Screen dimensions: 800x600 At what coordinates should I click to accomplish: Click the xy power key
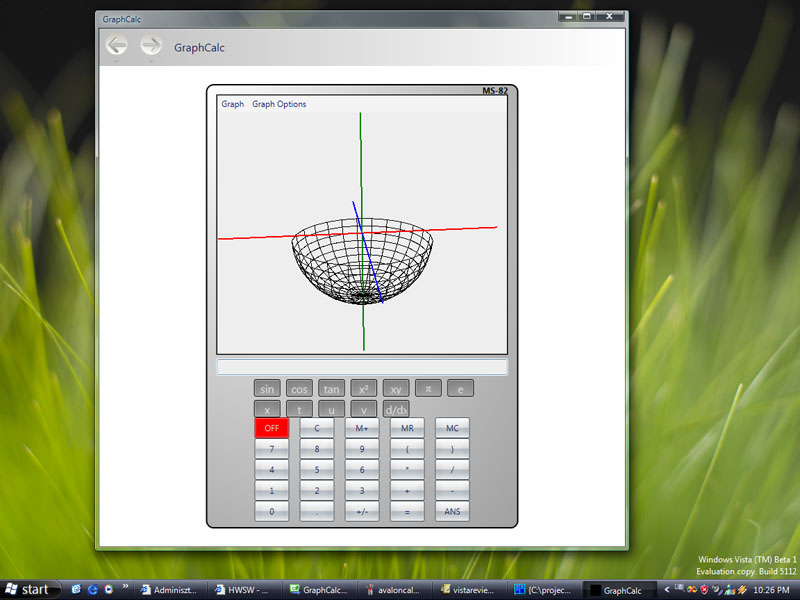[396, 389]
